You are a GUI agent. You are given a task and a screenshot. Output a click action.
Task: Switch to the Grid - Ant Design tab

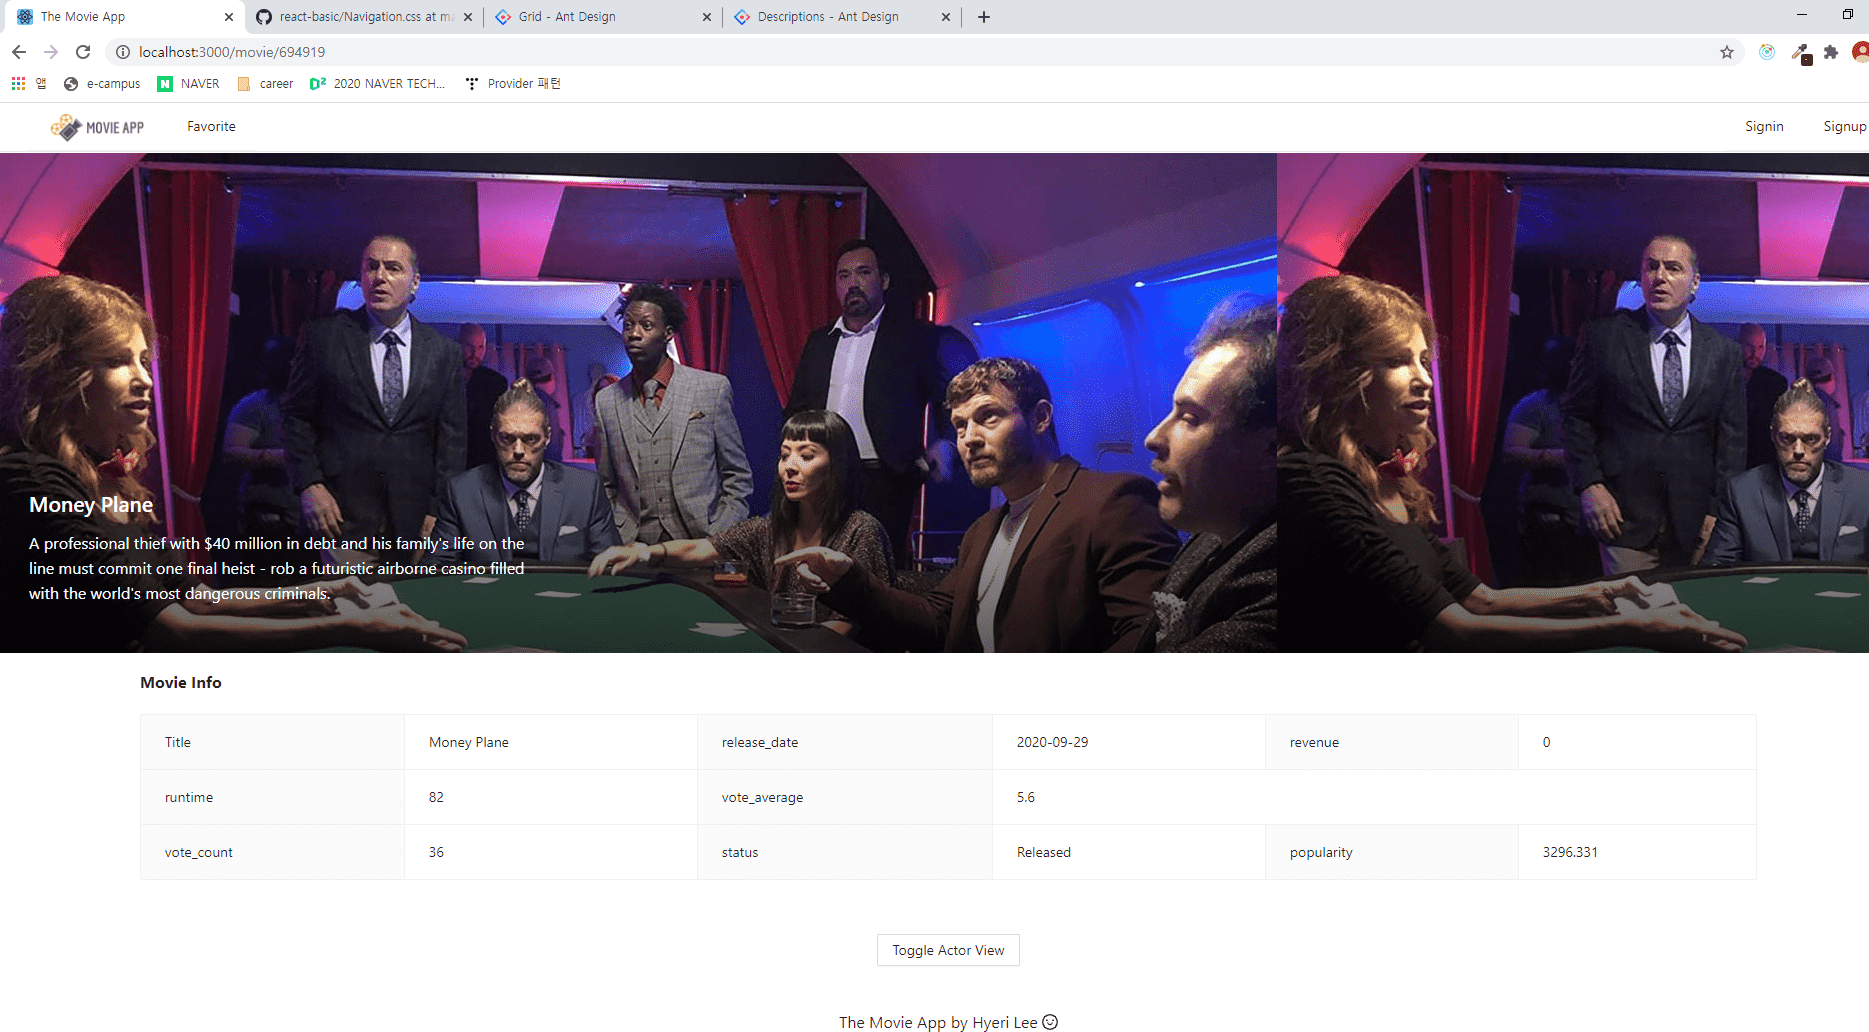[x=603, y=17]
